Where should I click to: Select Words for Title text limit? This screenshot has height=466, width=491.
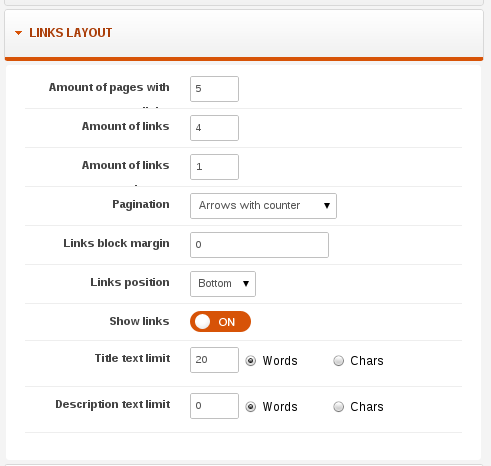[251, 361]
